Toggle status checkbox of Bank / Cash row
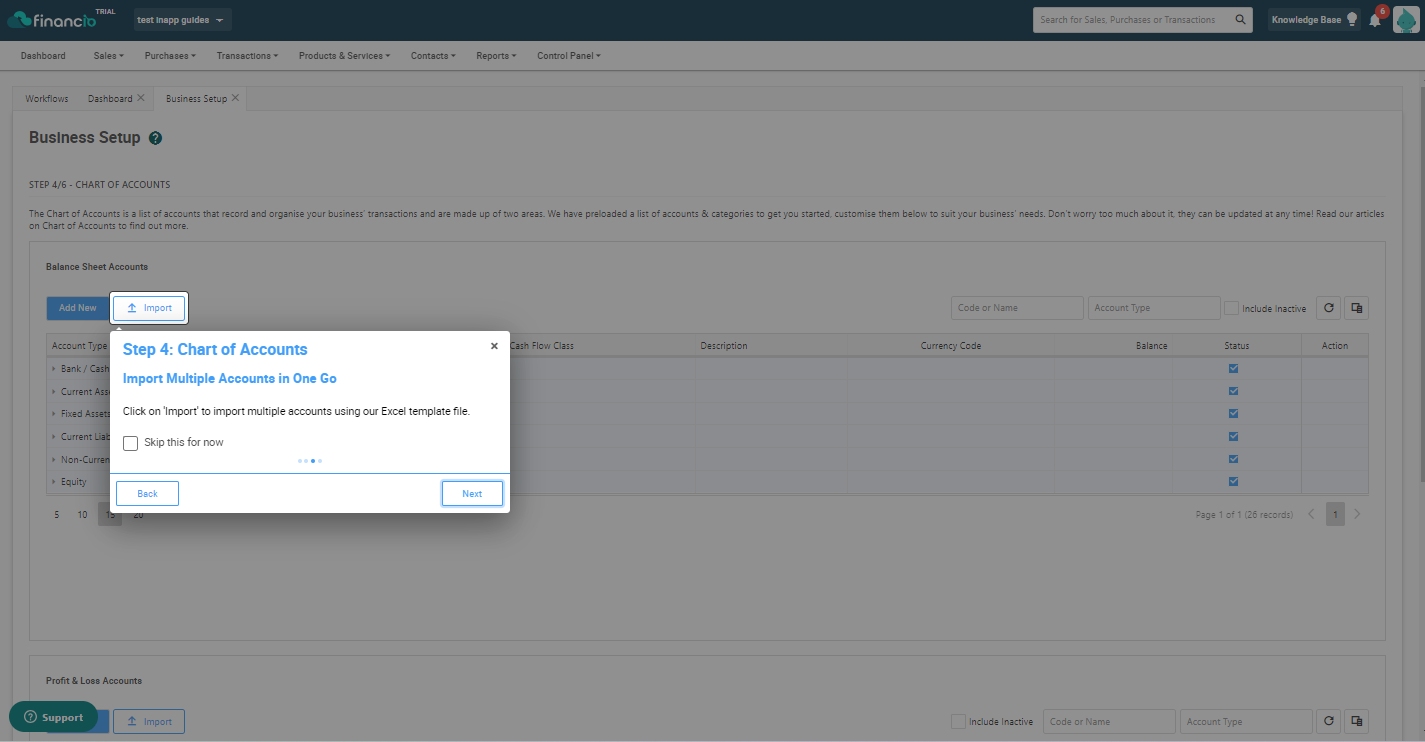Viewport: 1425px width, 742px height. [1233, 368]
